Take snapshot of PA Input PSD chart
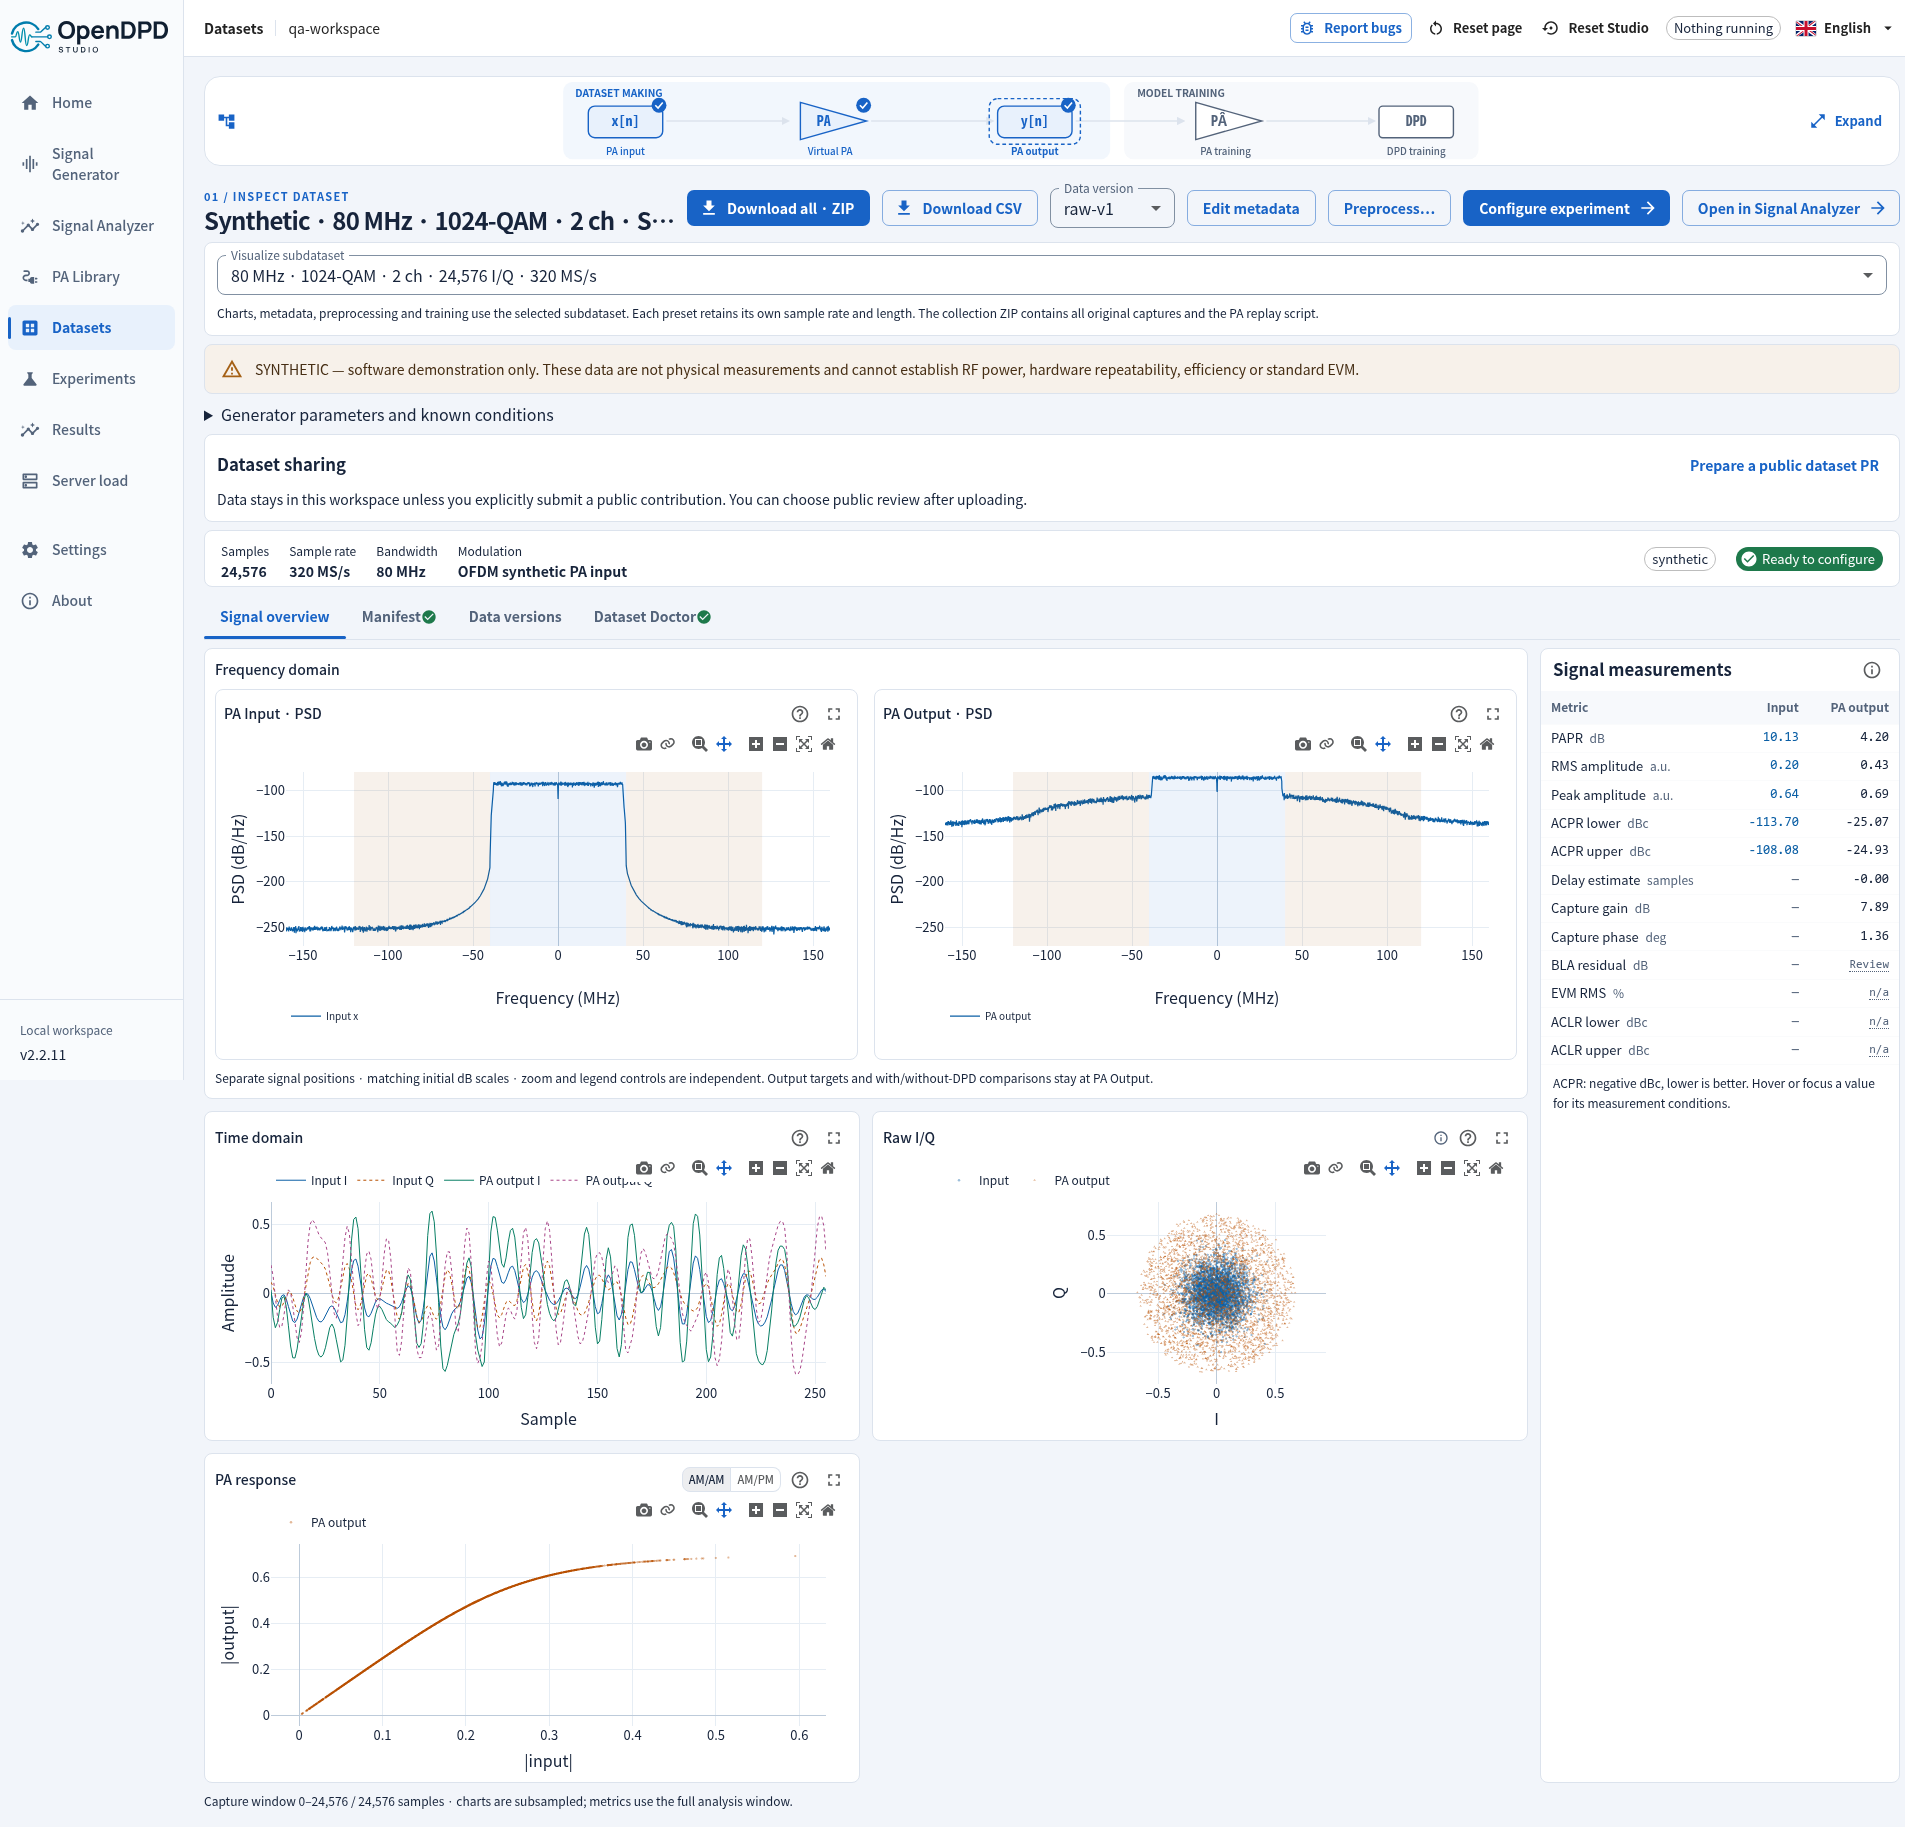 644,744
